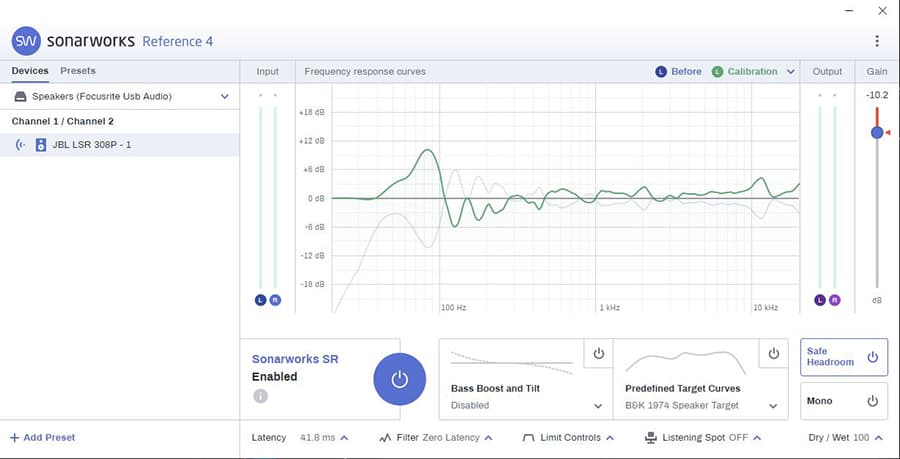Close the Sonarworks window
The height and width of the screenshot is (459, 900).
(882, 10)
